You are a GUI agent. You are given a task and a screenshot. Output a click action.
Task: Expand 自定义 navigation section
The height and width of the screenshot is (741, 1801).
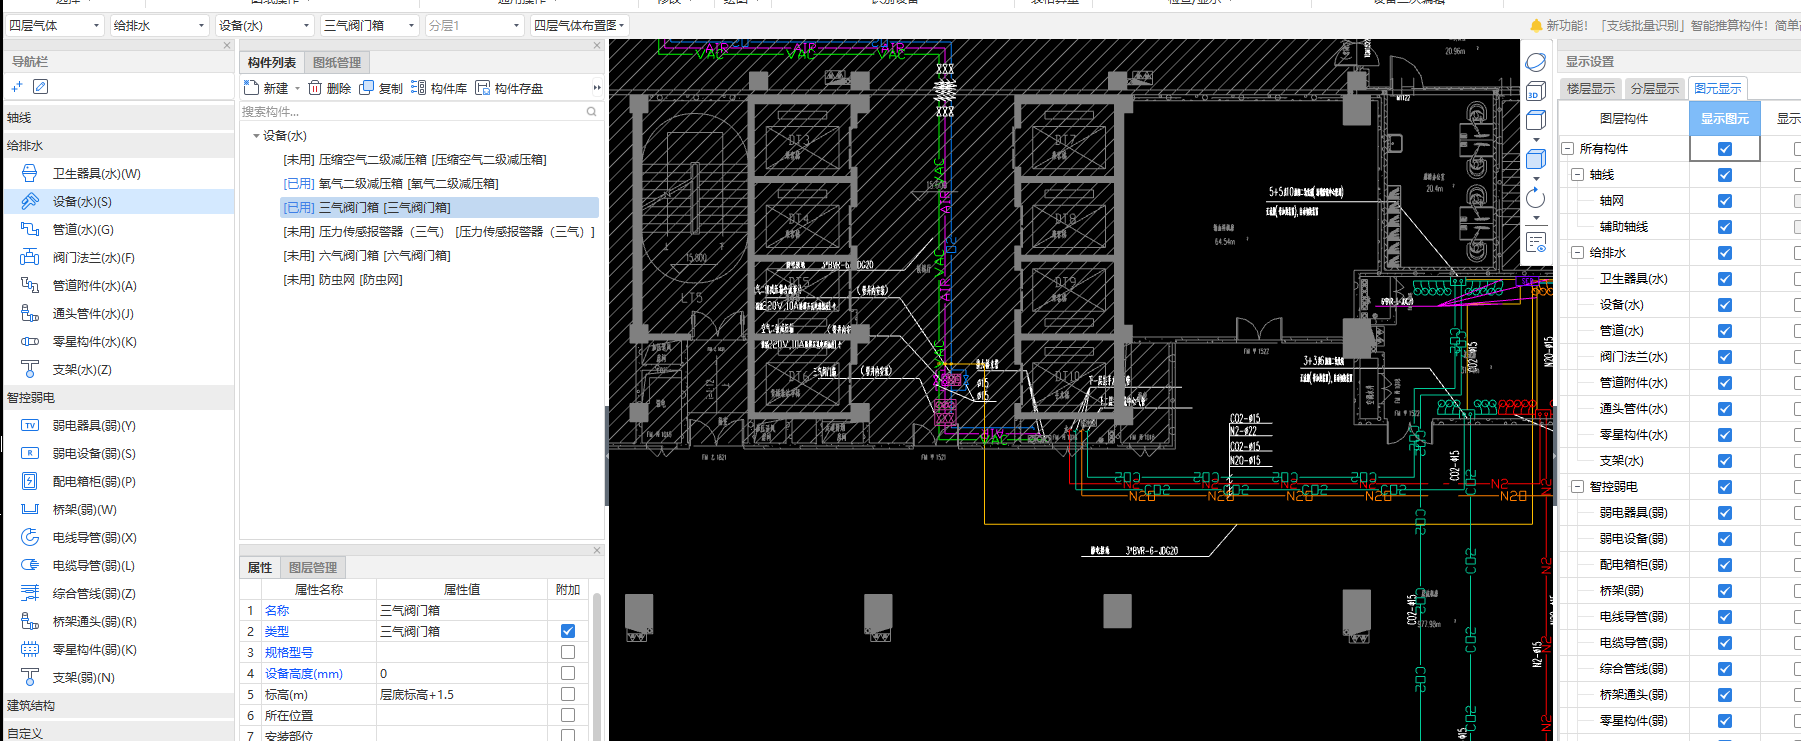click(118, 732)
